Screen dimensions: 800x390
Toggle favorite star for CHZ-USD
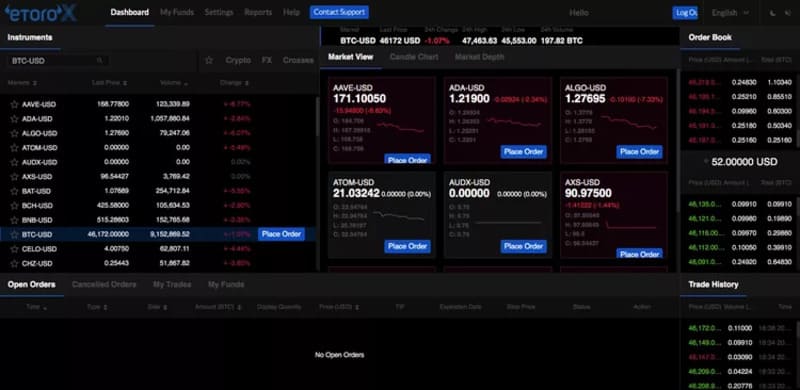click(14, 263)
